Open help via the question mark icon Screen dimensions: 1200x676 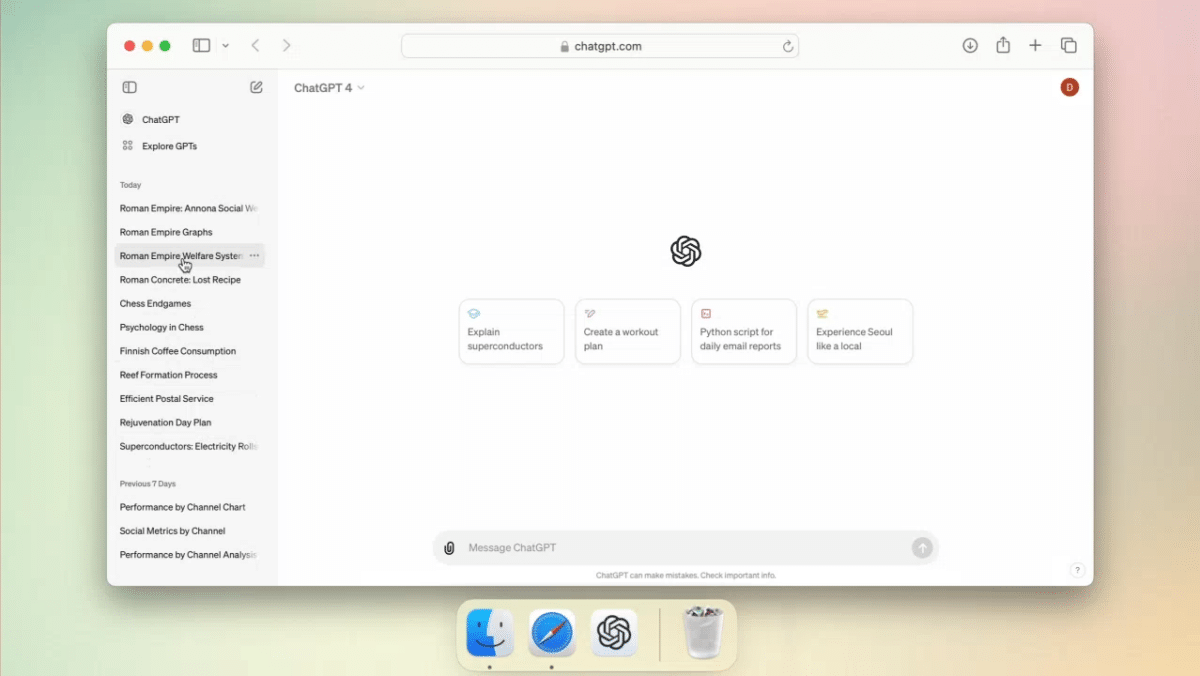[1077, 569]
